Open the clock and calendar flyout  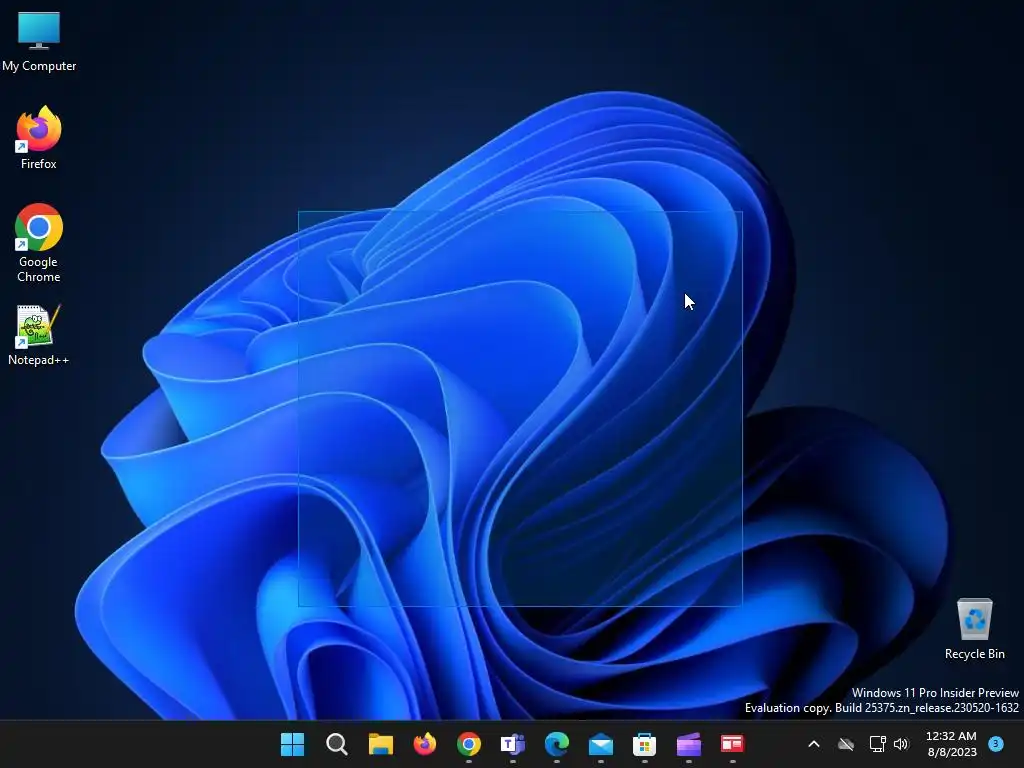pyautogui.click(x=952, y=744)
